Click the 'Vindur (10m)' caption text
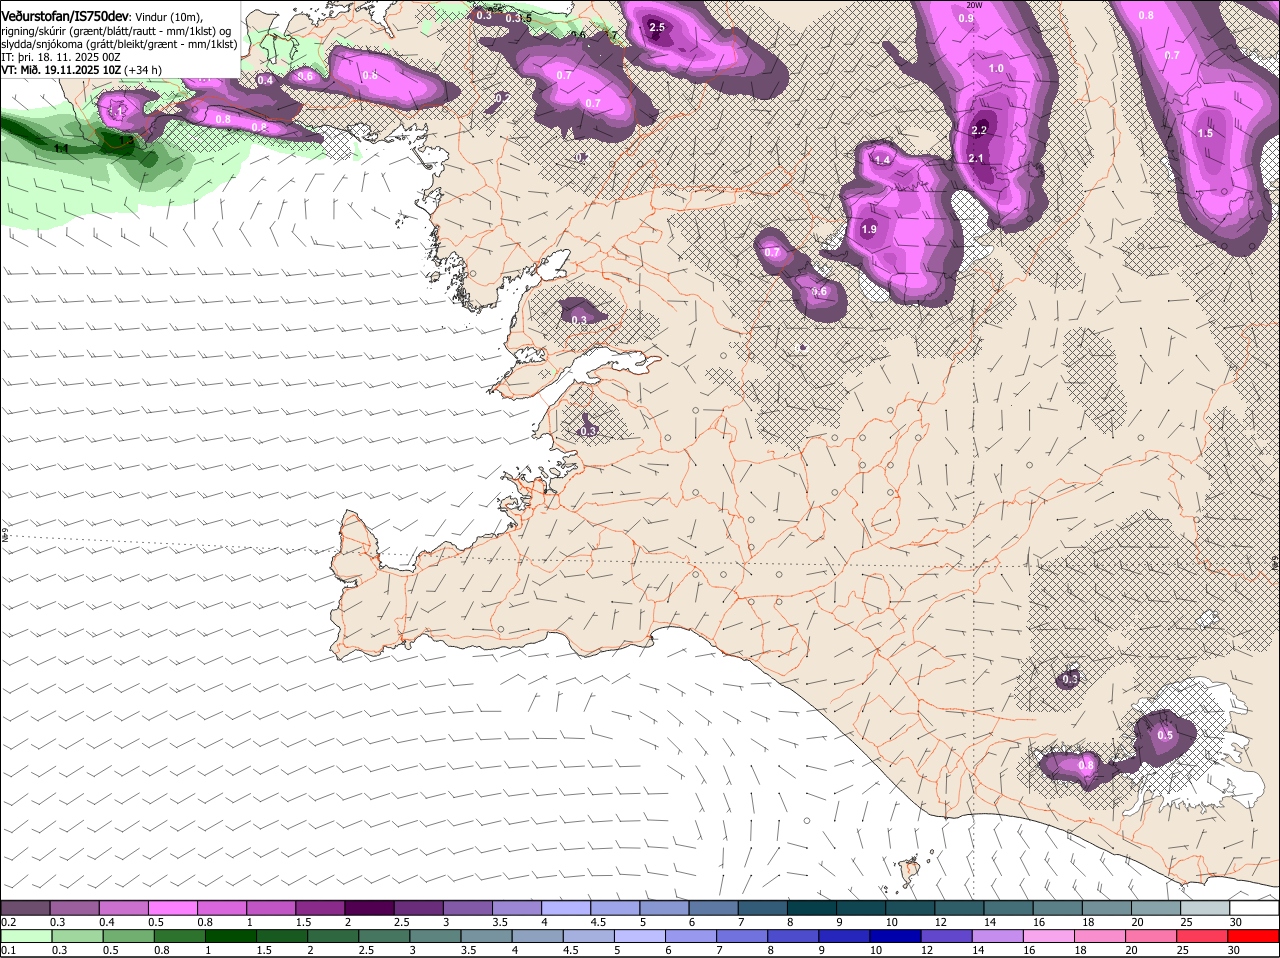Viewport: 1280px width, 958px height. pos(168,18)
